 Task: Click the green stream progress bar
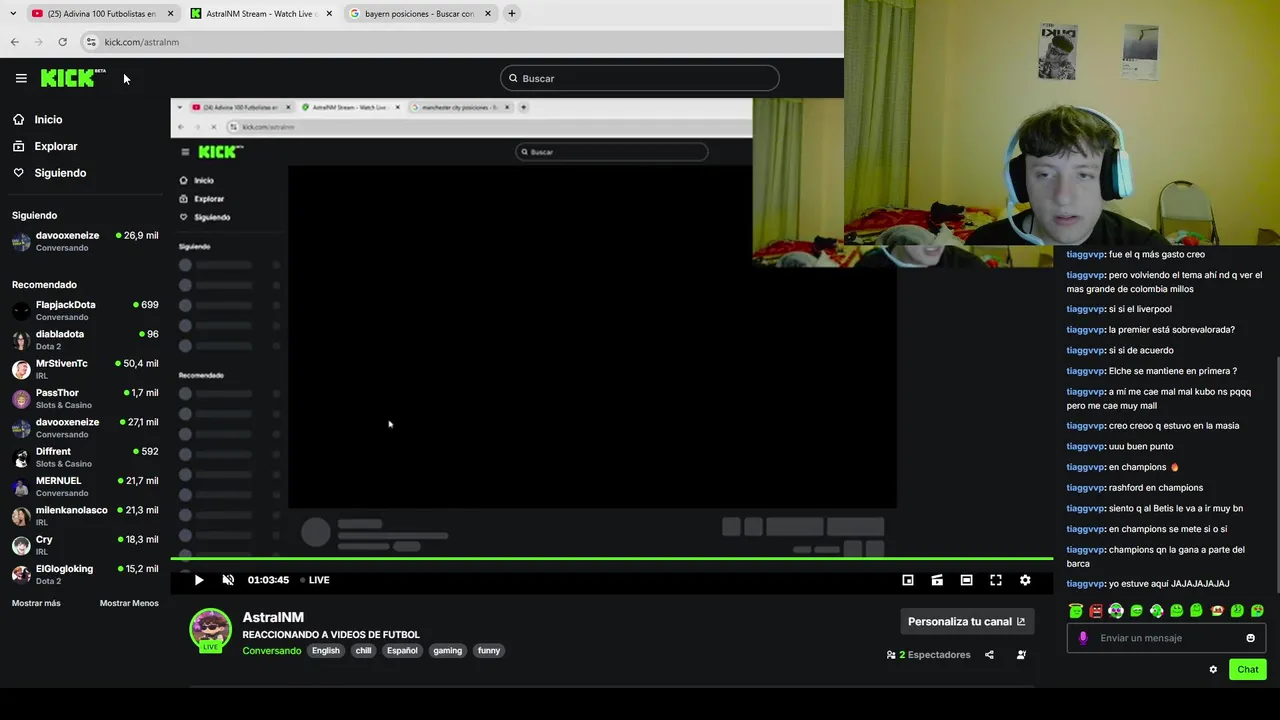611,558
